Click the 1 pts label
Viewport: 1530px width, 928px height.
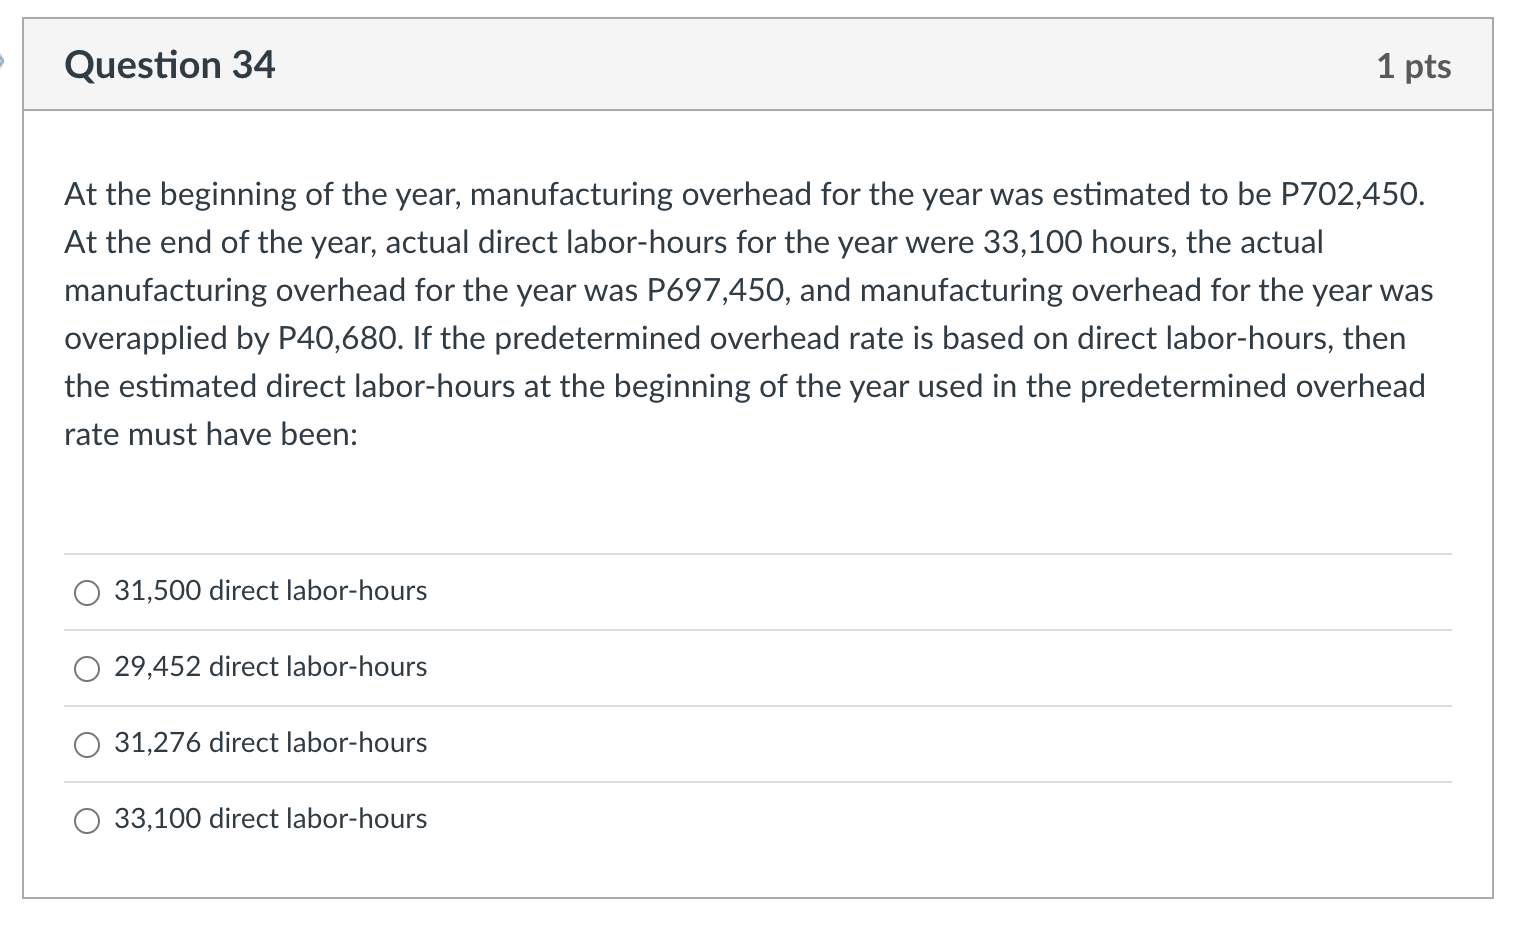1414,66
